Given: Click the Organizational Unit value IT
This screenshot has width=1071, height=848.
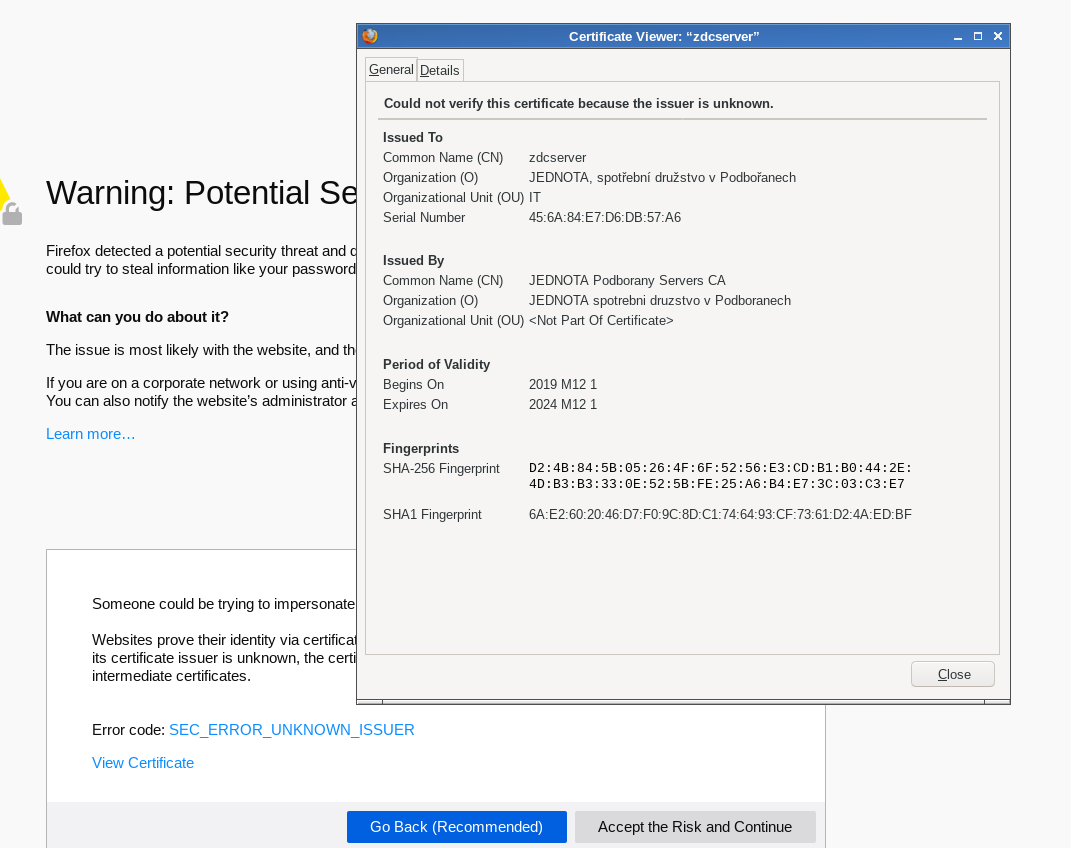Looking at the screenshot, I should pos(535,197).
